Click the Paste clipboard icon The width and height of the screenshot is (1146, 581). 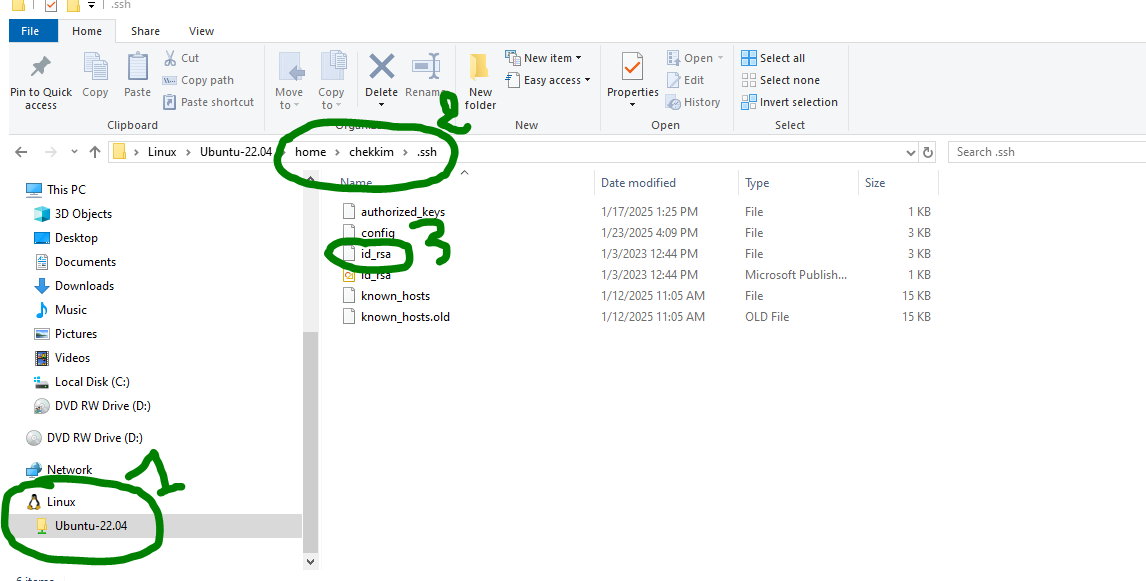tap(138, 68)
